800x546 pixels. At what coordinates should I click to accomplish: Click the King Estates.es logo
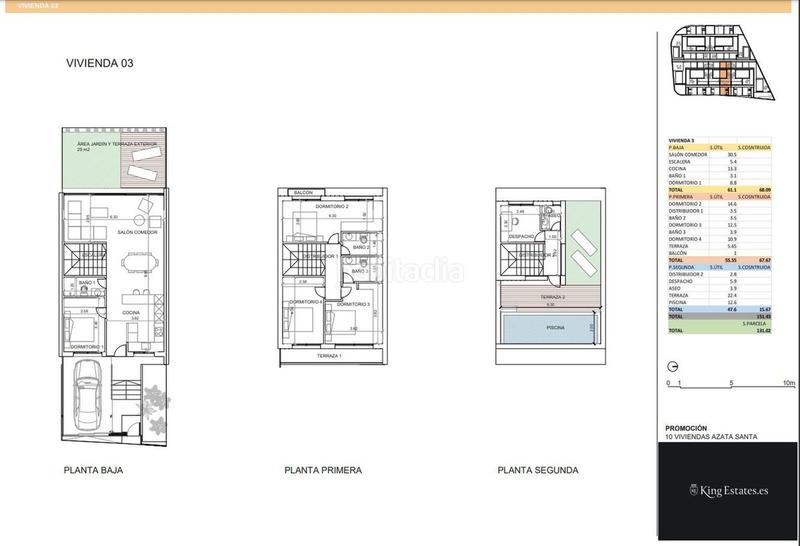(725, 490)
